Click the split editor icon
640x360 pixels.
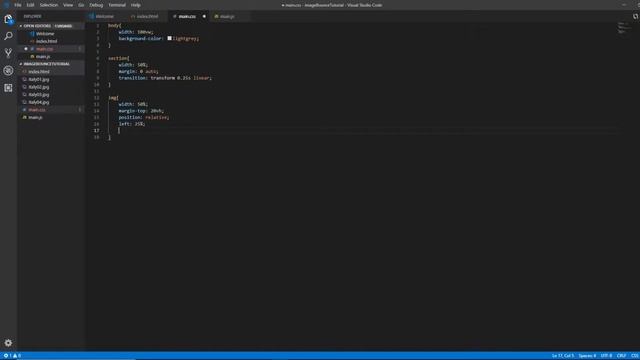click(635, 16)
